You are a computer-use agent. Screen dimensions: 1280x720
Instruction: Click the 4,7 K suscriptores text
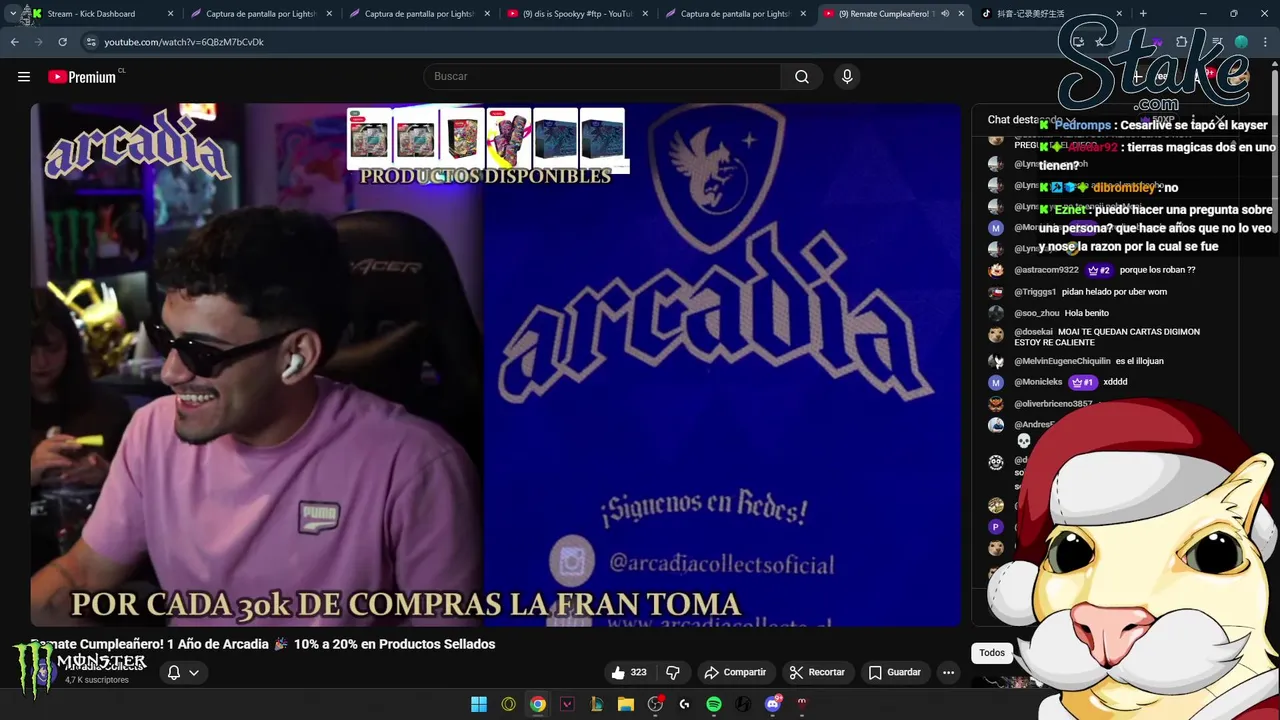point(97,680)
